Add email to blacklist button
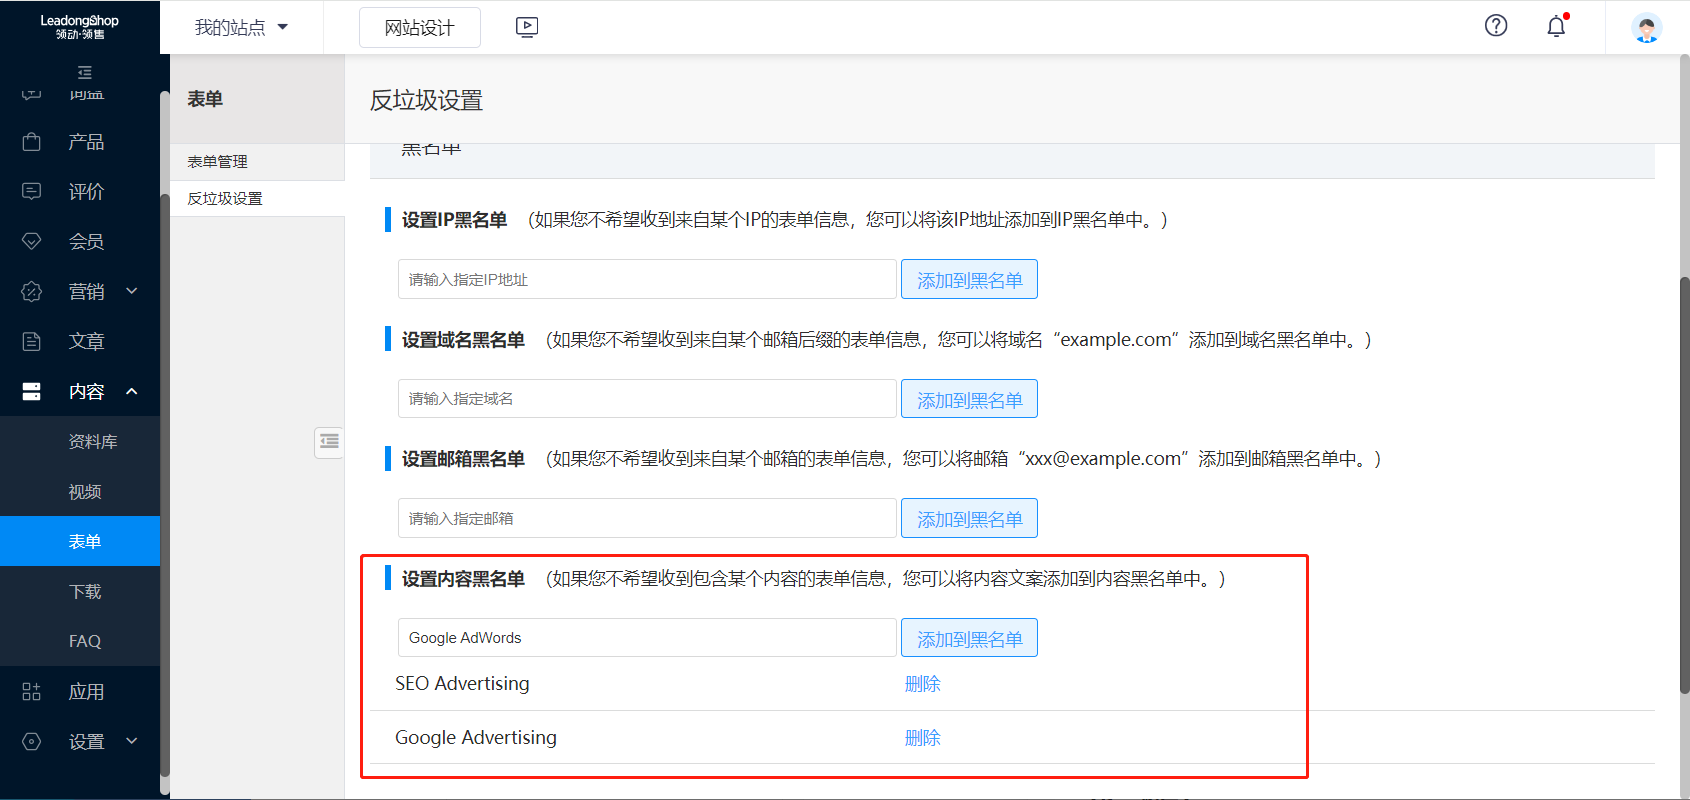1690x800 pixels. (x=969, y=518)
